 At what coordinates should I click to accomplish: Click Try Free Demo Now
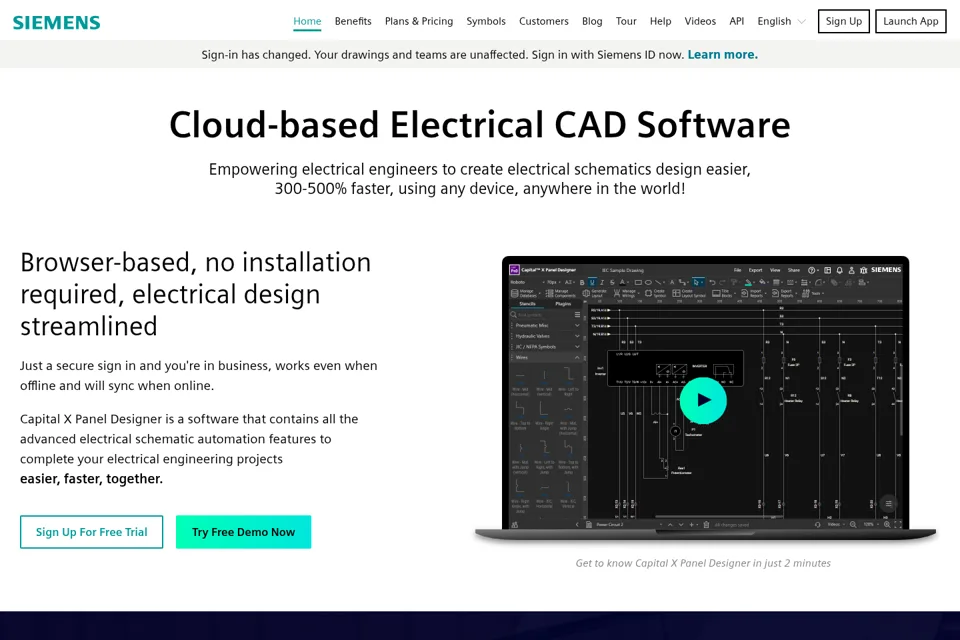click(243, 532)
